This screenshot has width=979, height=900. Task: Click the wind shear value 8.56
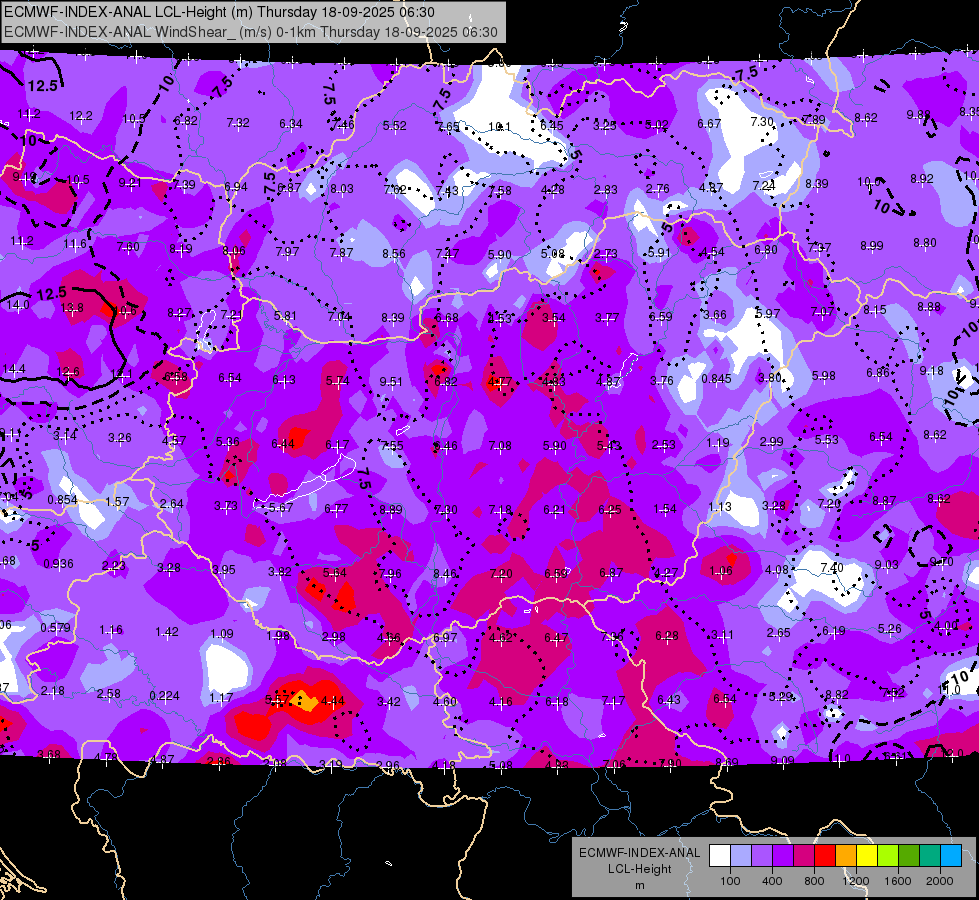click(394, 254)
